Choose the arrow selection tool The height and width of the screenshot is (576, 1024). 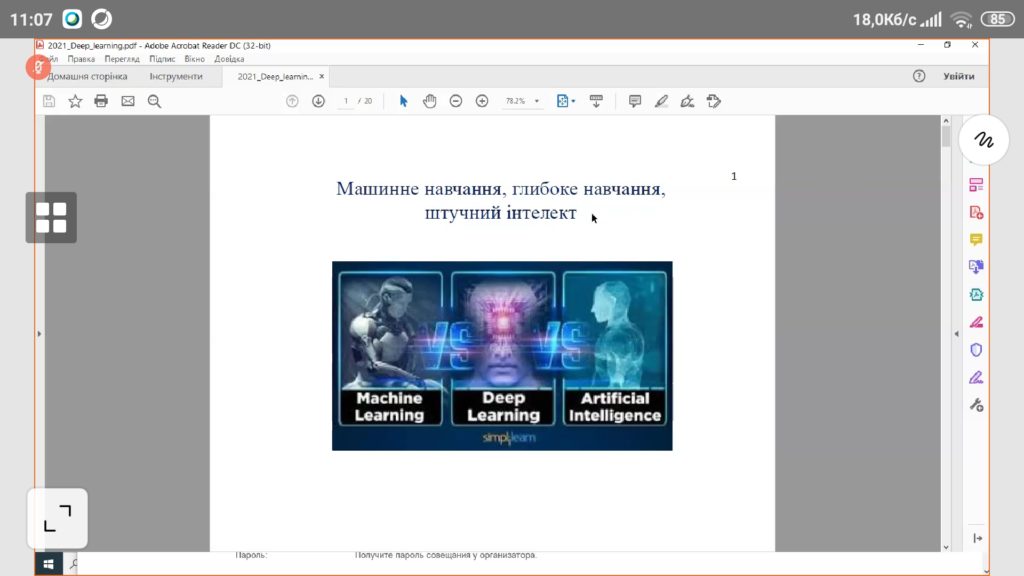coord(404,101)
